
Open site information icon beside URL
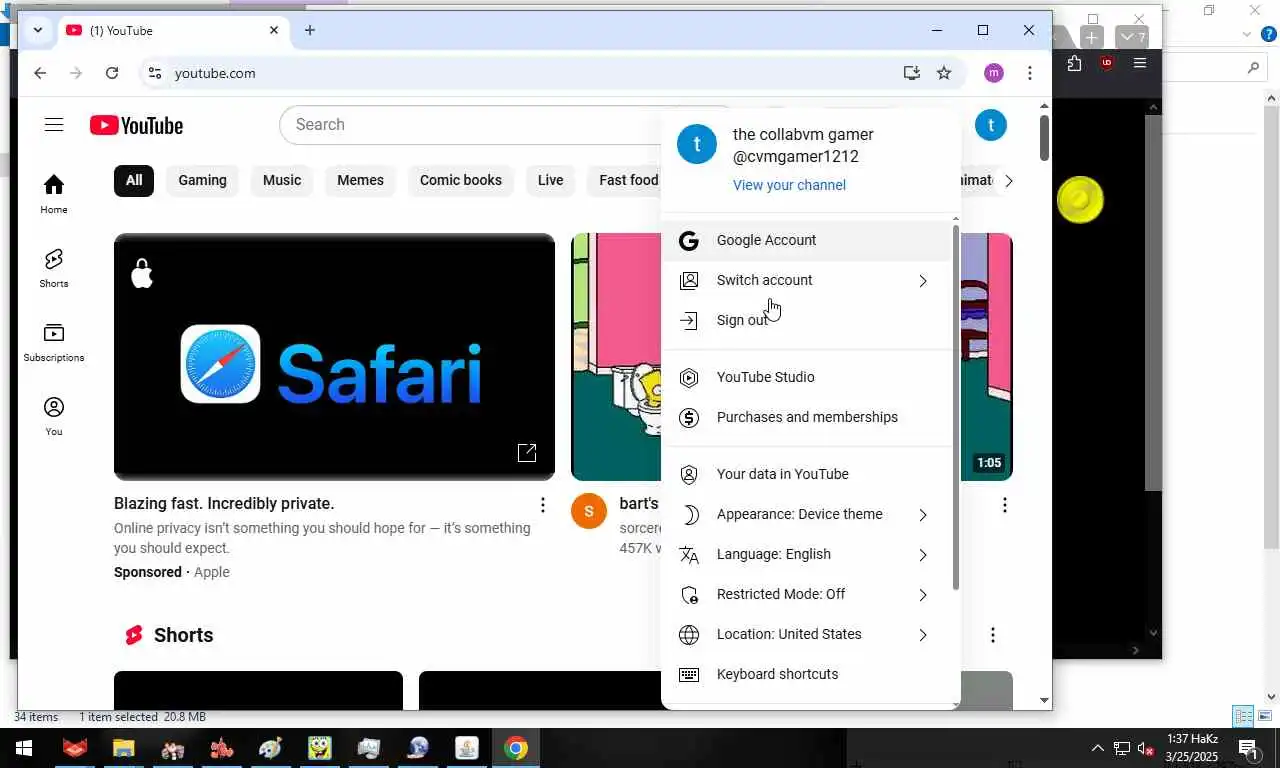coord(153,73)
